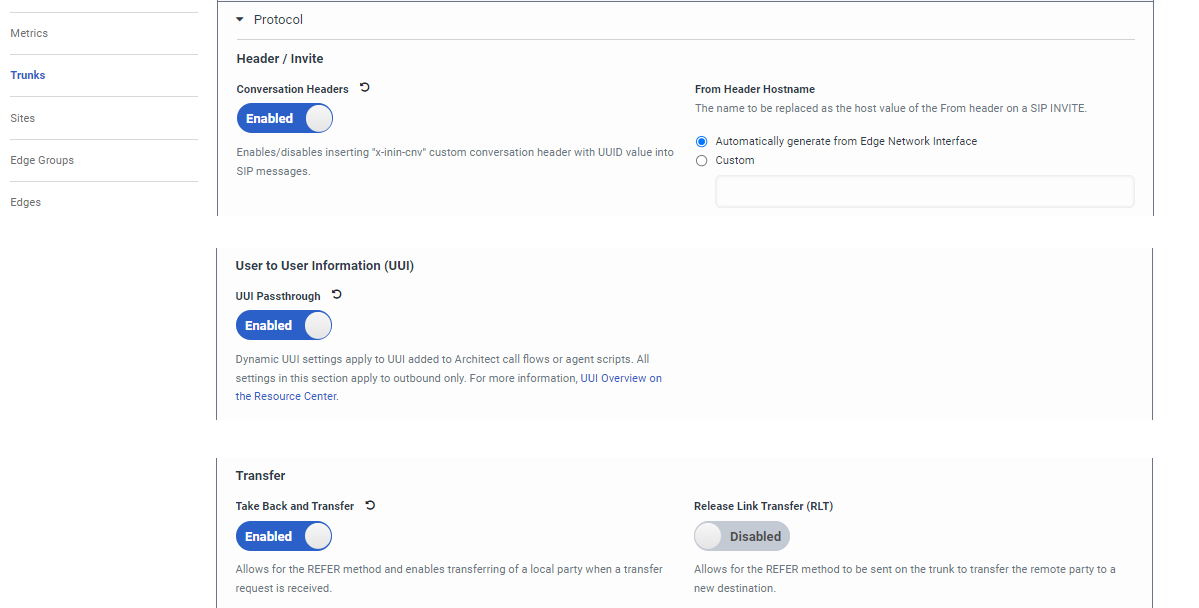Toggle Conversation Headers switch
This screenshot has width=1199, height=608.
tap(284, 119)
